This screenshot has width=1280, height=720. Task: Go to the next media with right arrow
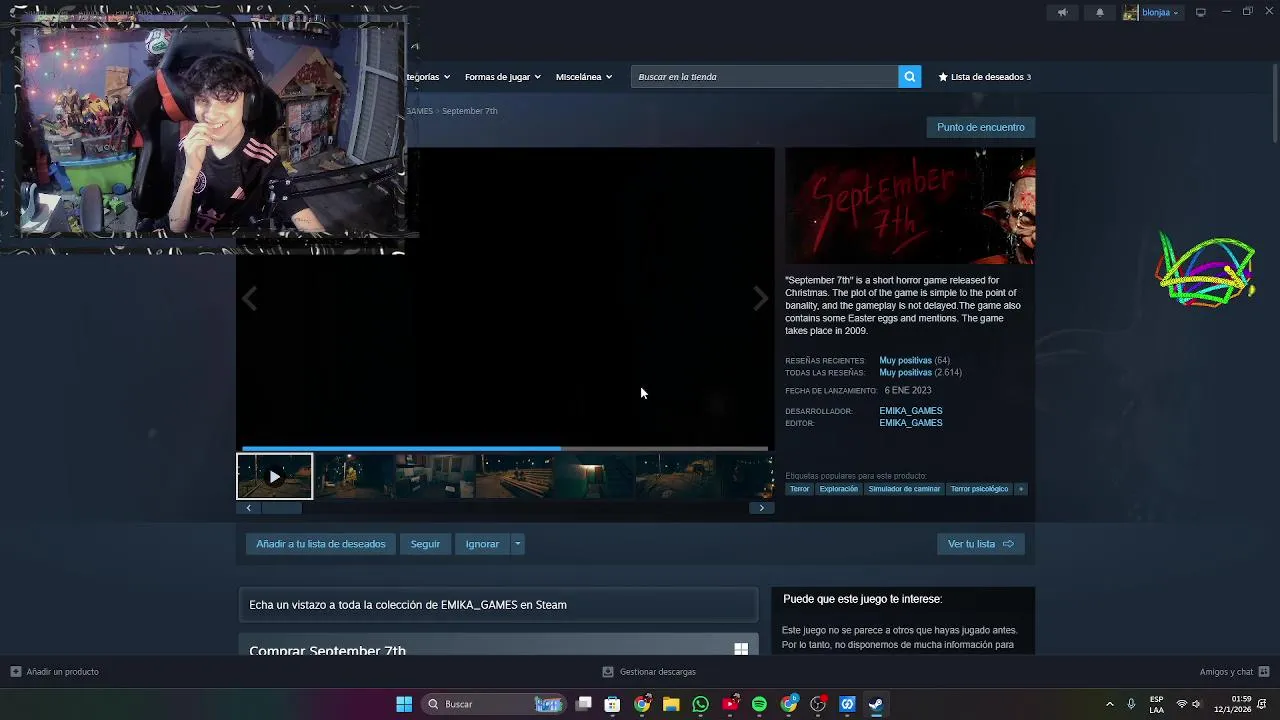pos(761,298)
